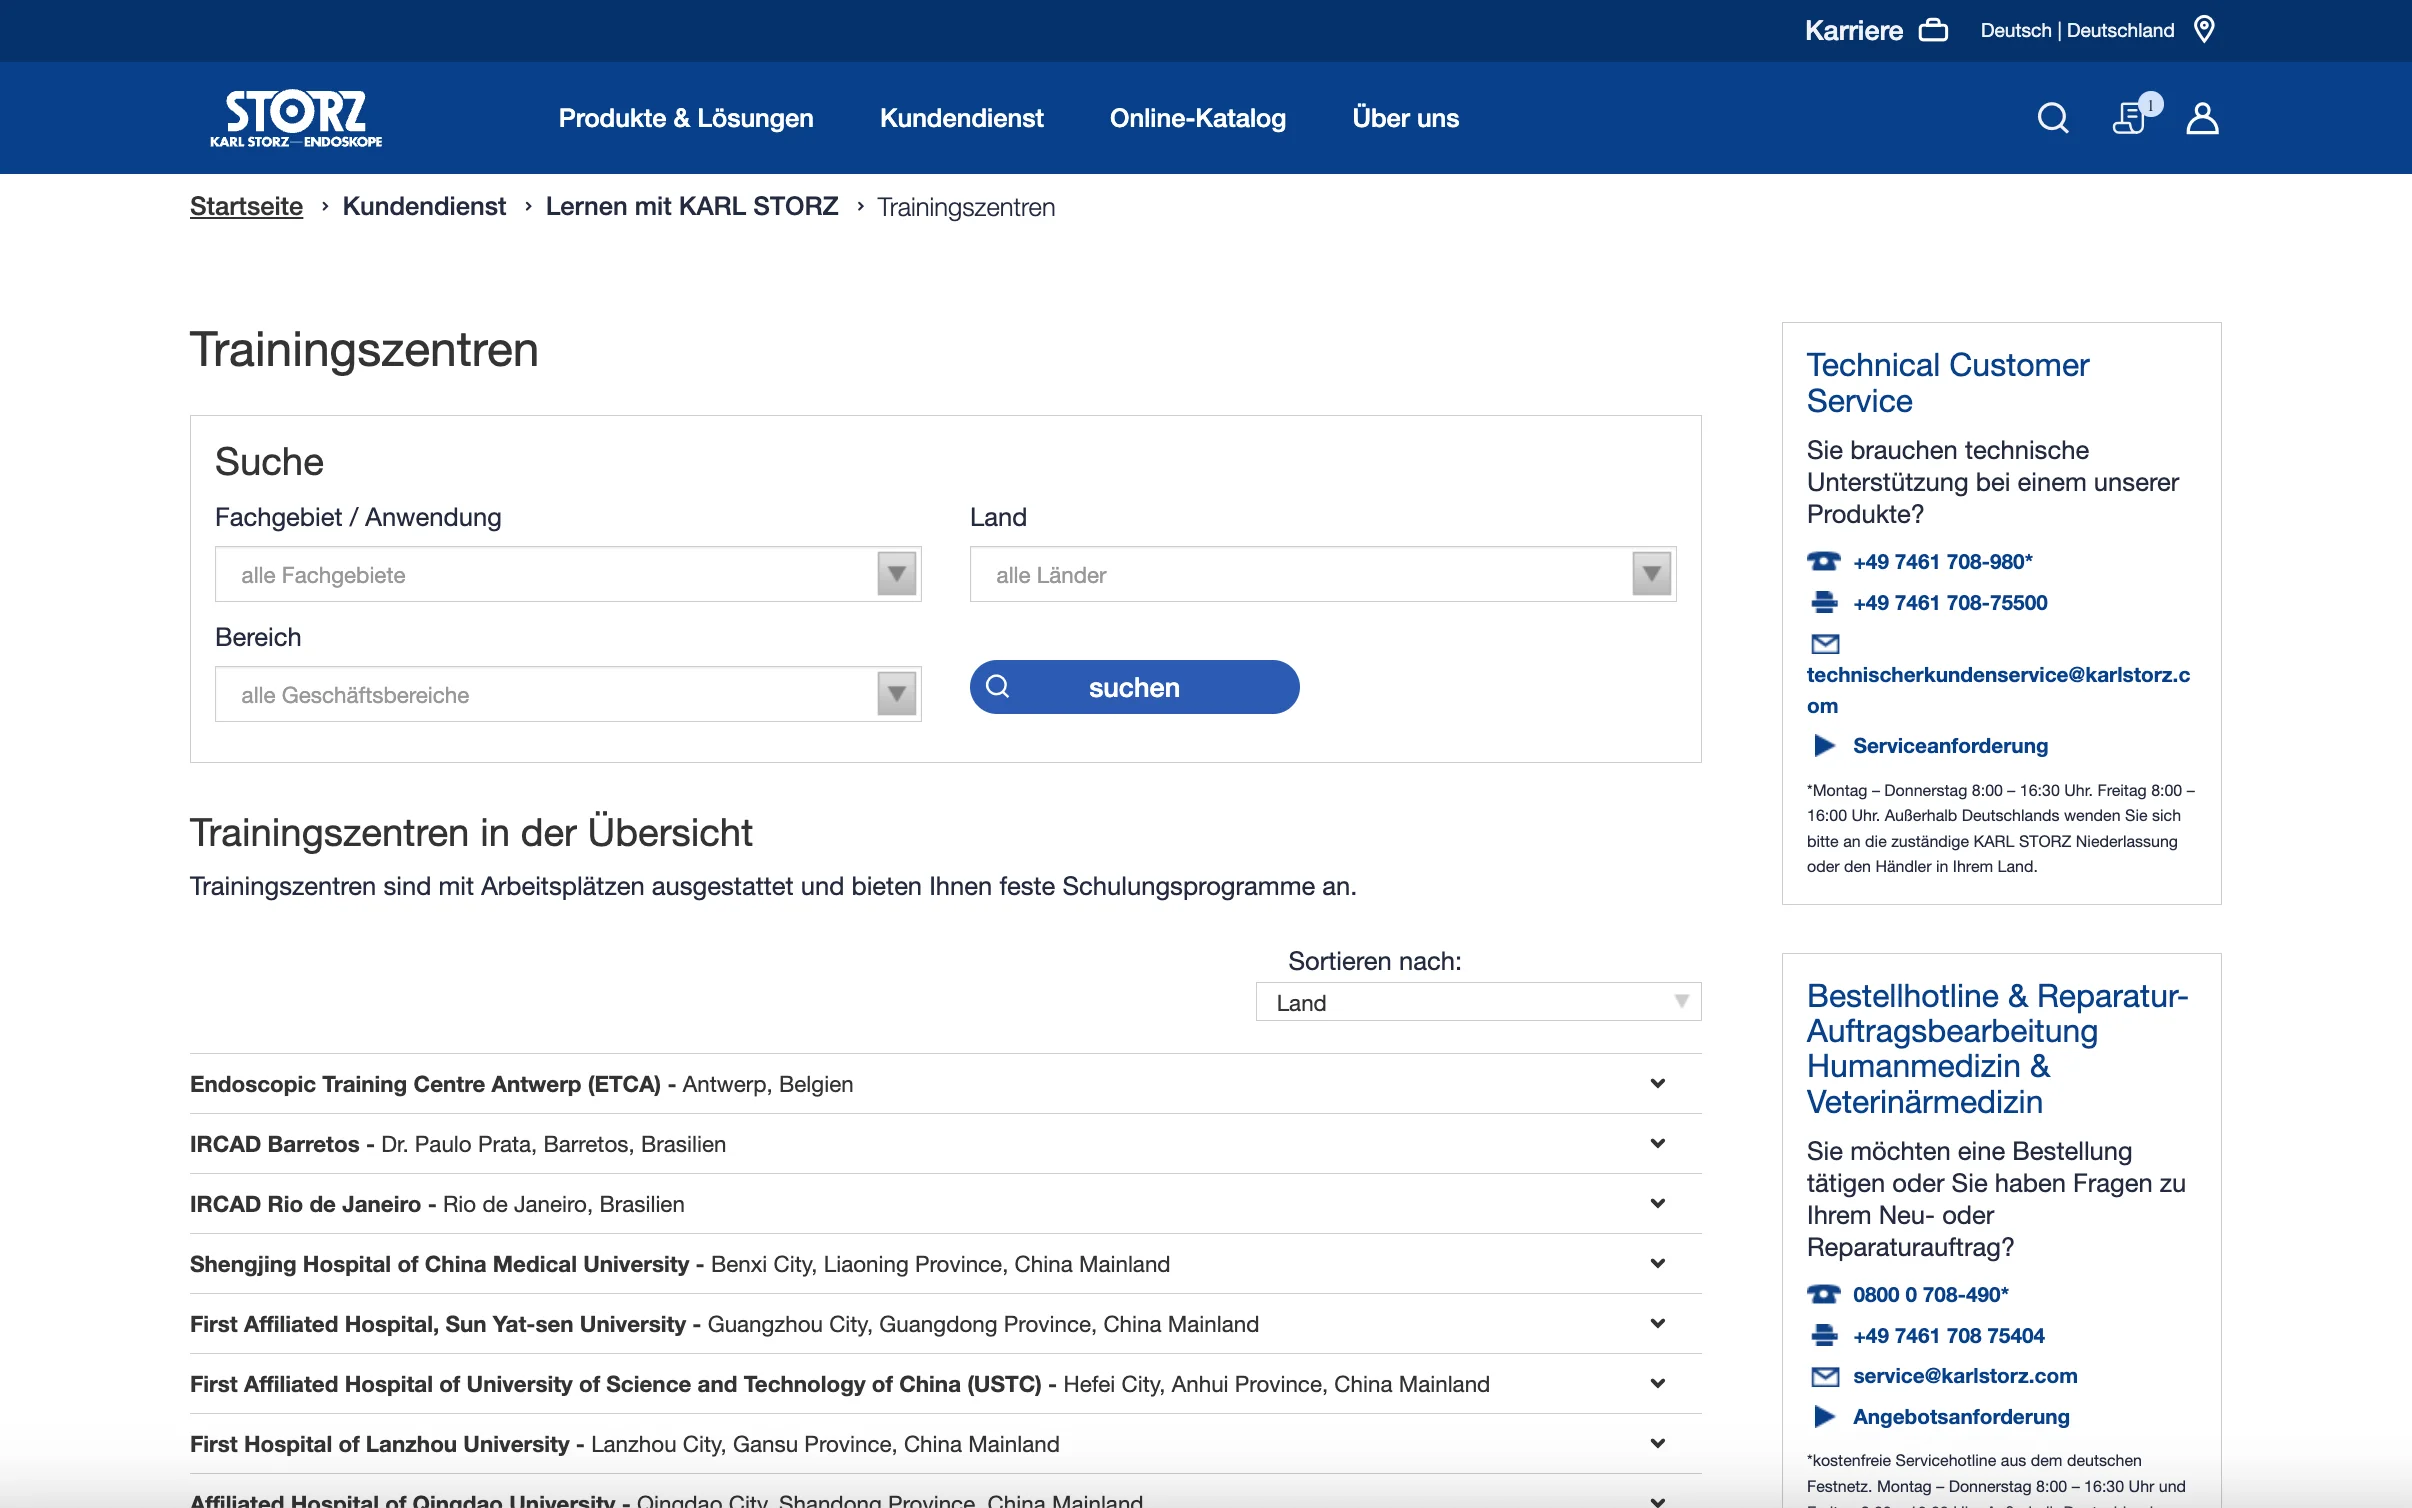The image size is (2412, 1508).
Task: Email service@karlstorz.com
Action: [1965, 1376]
